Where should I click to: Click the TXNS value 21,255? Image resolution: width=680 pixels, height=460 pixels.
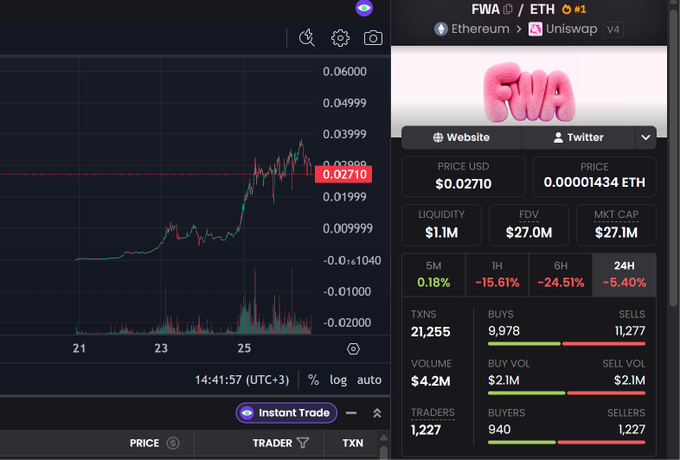point(430,332)
